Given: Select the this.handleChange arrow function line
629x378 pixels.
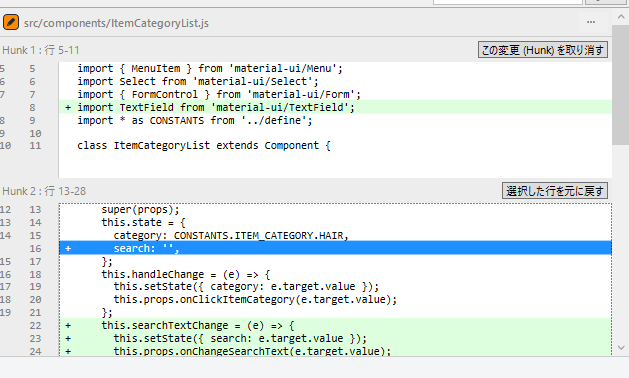Looking at the screenshot, I should point(335,274).
